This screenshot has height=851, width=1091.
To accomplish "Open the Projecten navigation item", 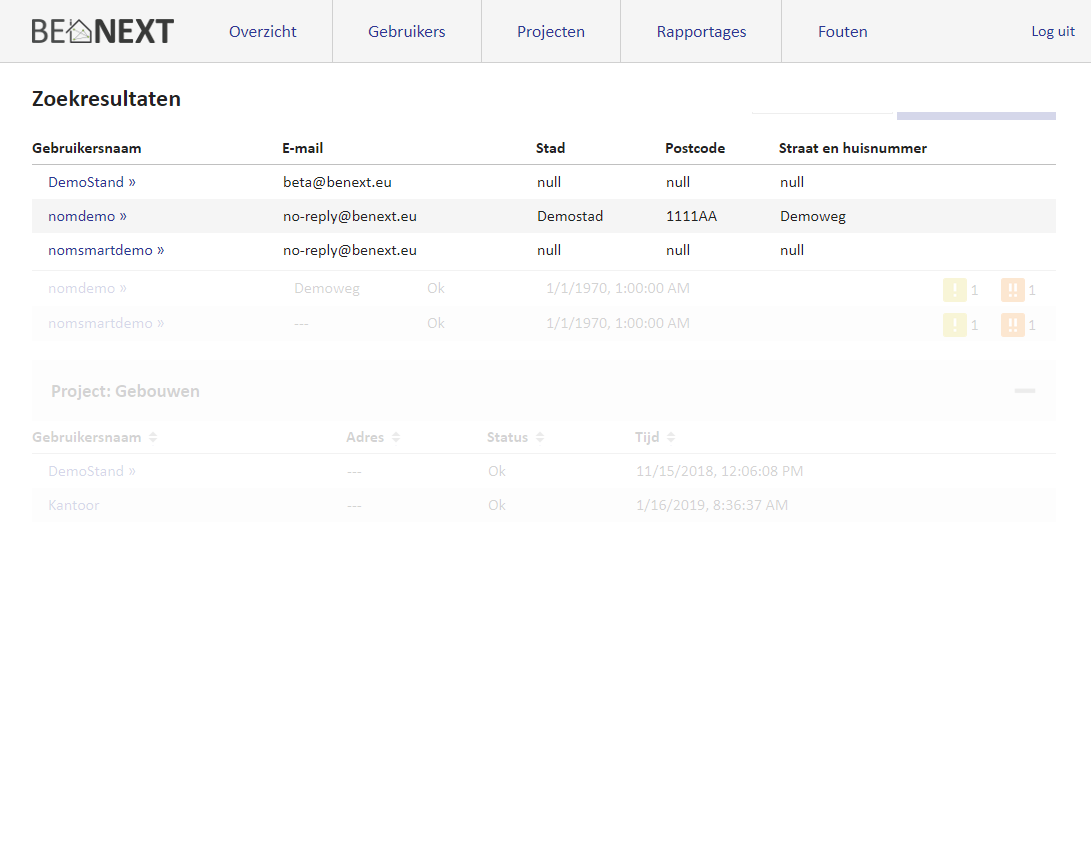I will pyautogui.click(x=551, y=31).
